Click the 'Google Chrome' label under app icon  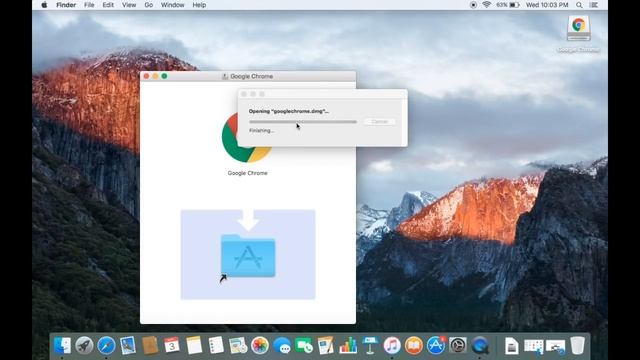tap(247, 173)
